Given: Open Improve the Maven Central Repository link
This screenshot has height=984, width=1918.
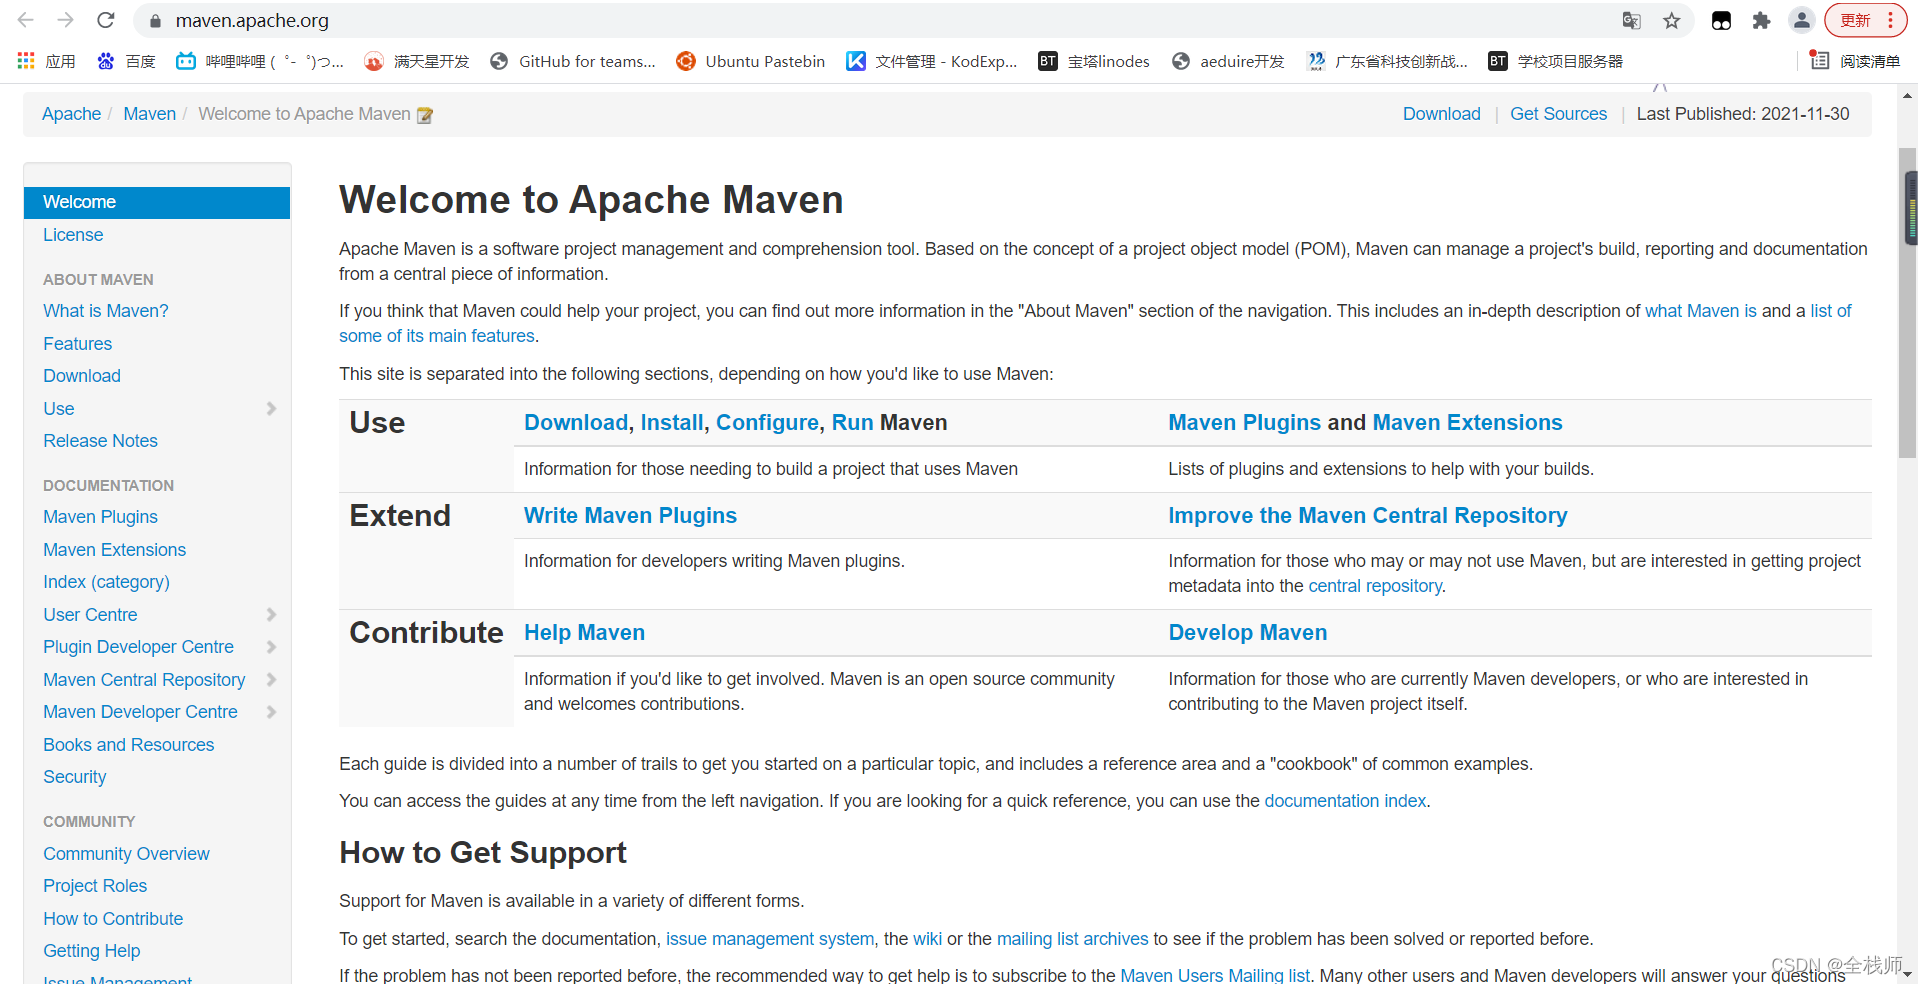Looking at the screenshot, I should 1367,516.
